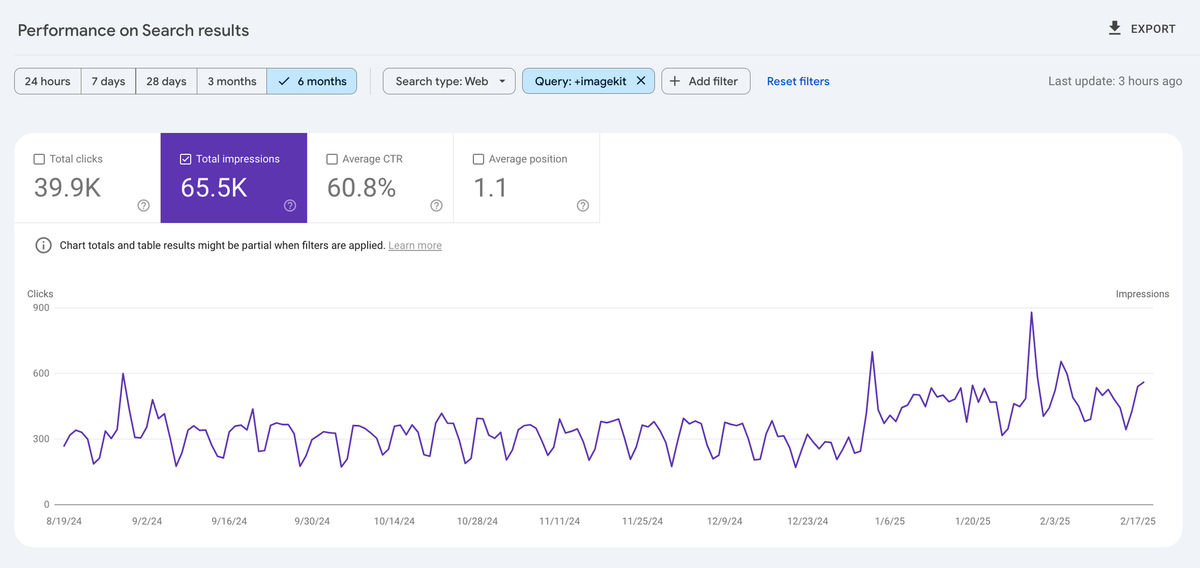Remove the imagekit query filter with X
The height and width of the screenshot is (568, 1200).
coord(641,81)
